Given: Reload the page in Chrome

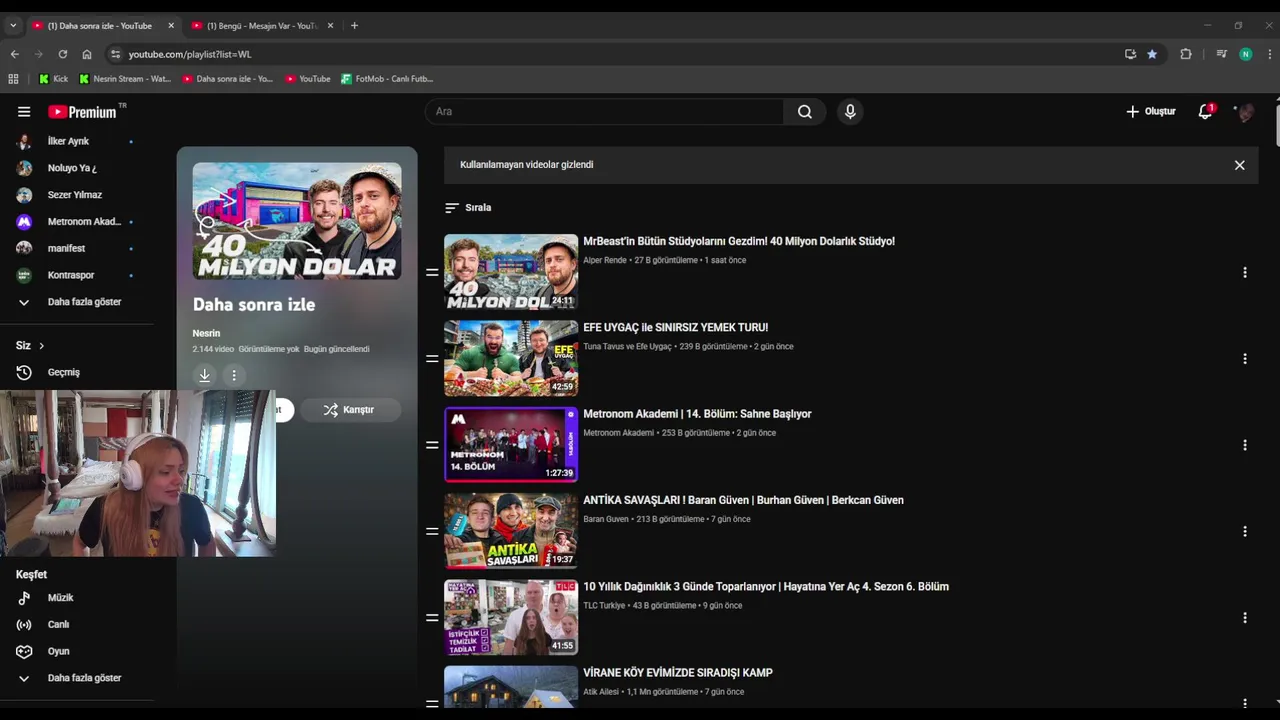Looking at the screenshot, I should [63, 54].
